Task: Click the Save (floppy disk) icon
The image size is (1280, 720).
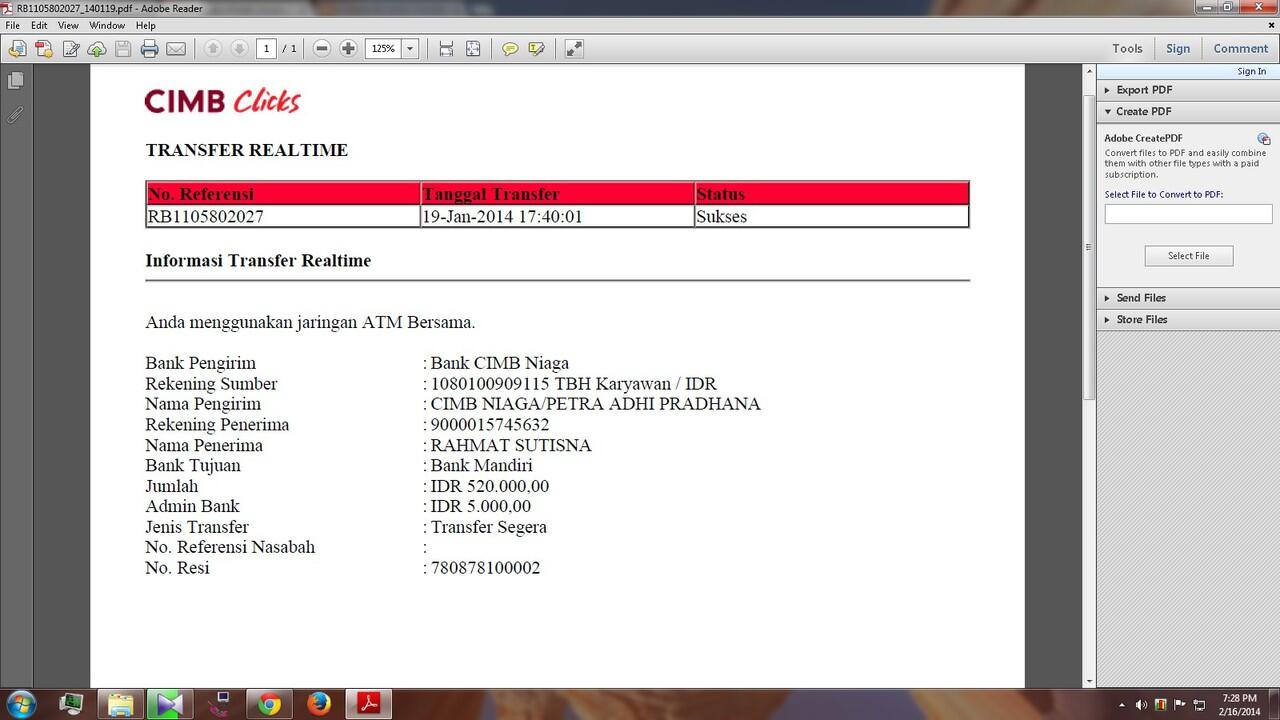Action: point(123,48)
